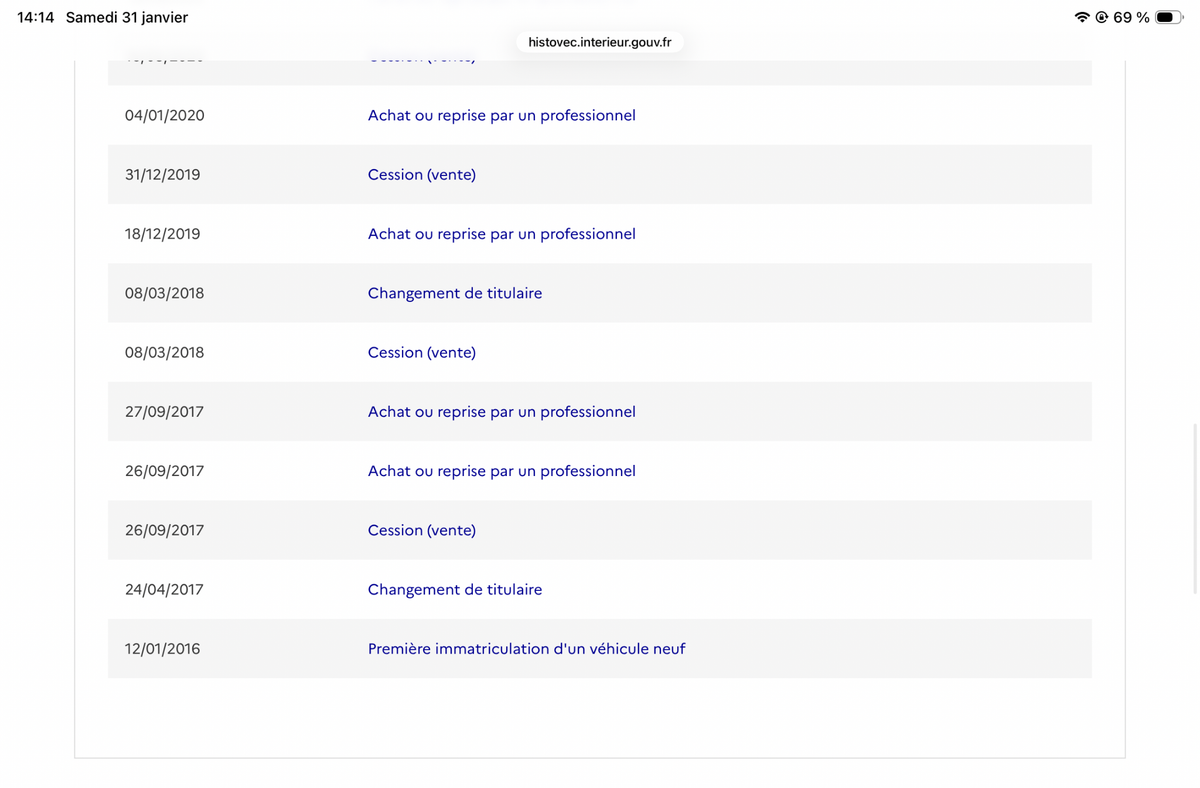Tap the 69 % battery percentage
1200x788 pixels.
pos(1131,18)
